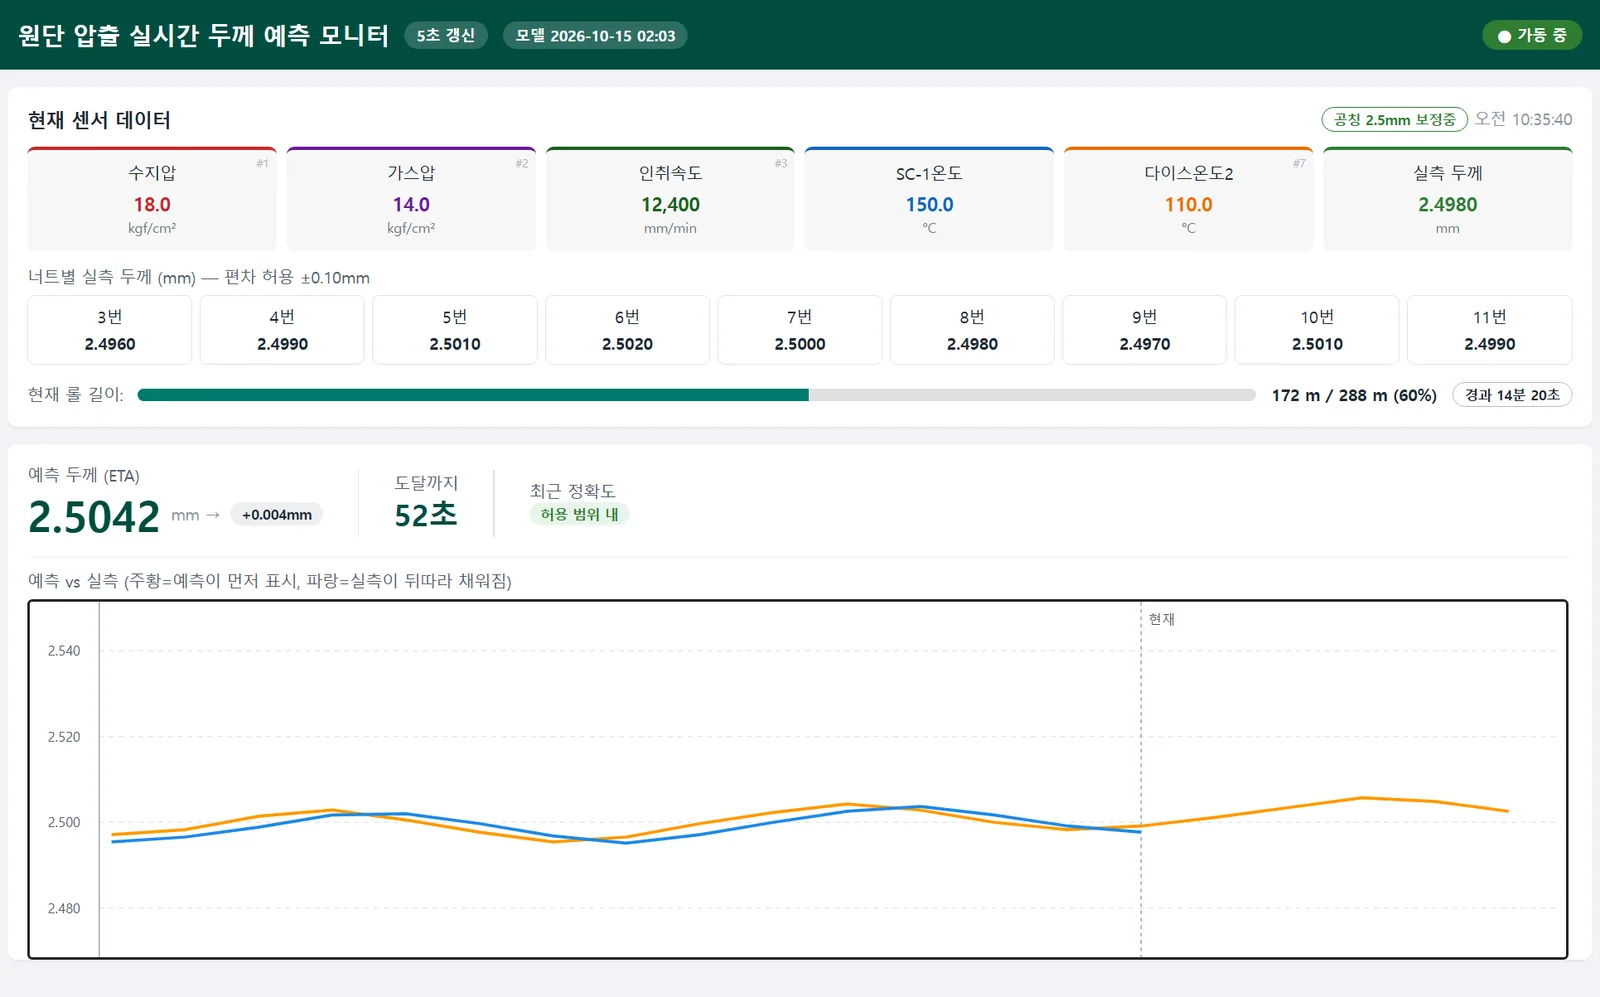Click the 허용 범위 내 accuracy badge
The width and height of the screenshot is (1600, 997).
pos(579,514)
